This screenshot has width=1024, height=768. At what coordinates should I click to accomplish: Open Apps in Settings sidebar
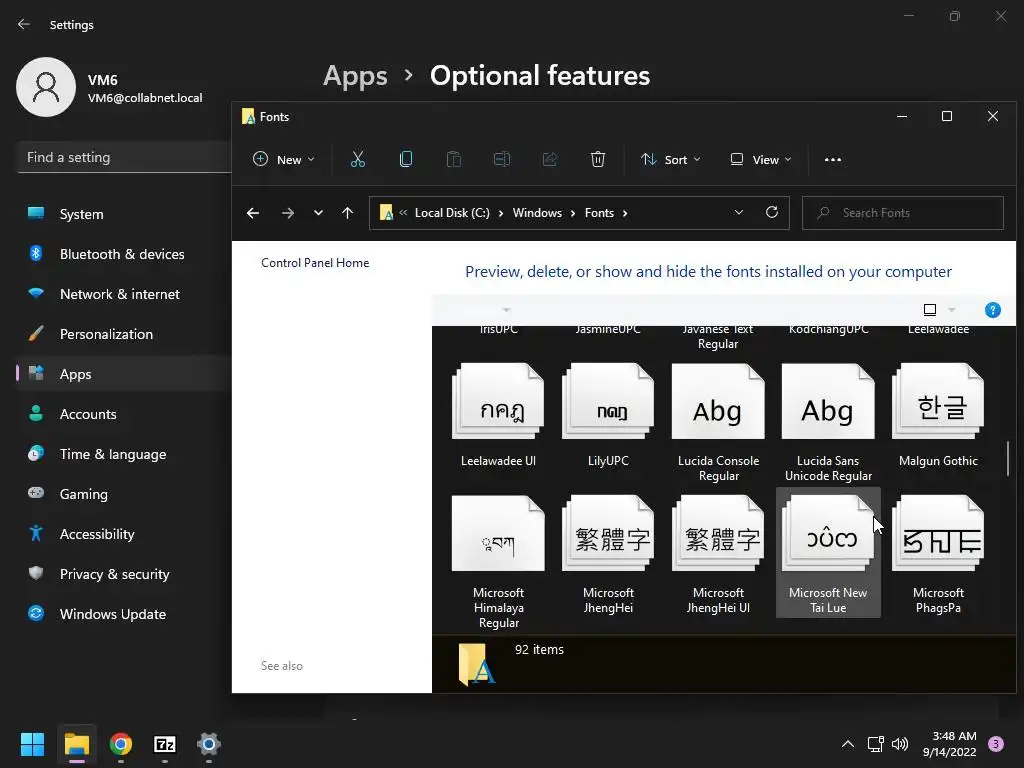(124, 374)
